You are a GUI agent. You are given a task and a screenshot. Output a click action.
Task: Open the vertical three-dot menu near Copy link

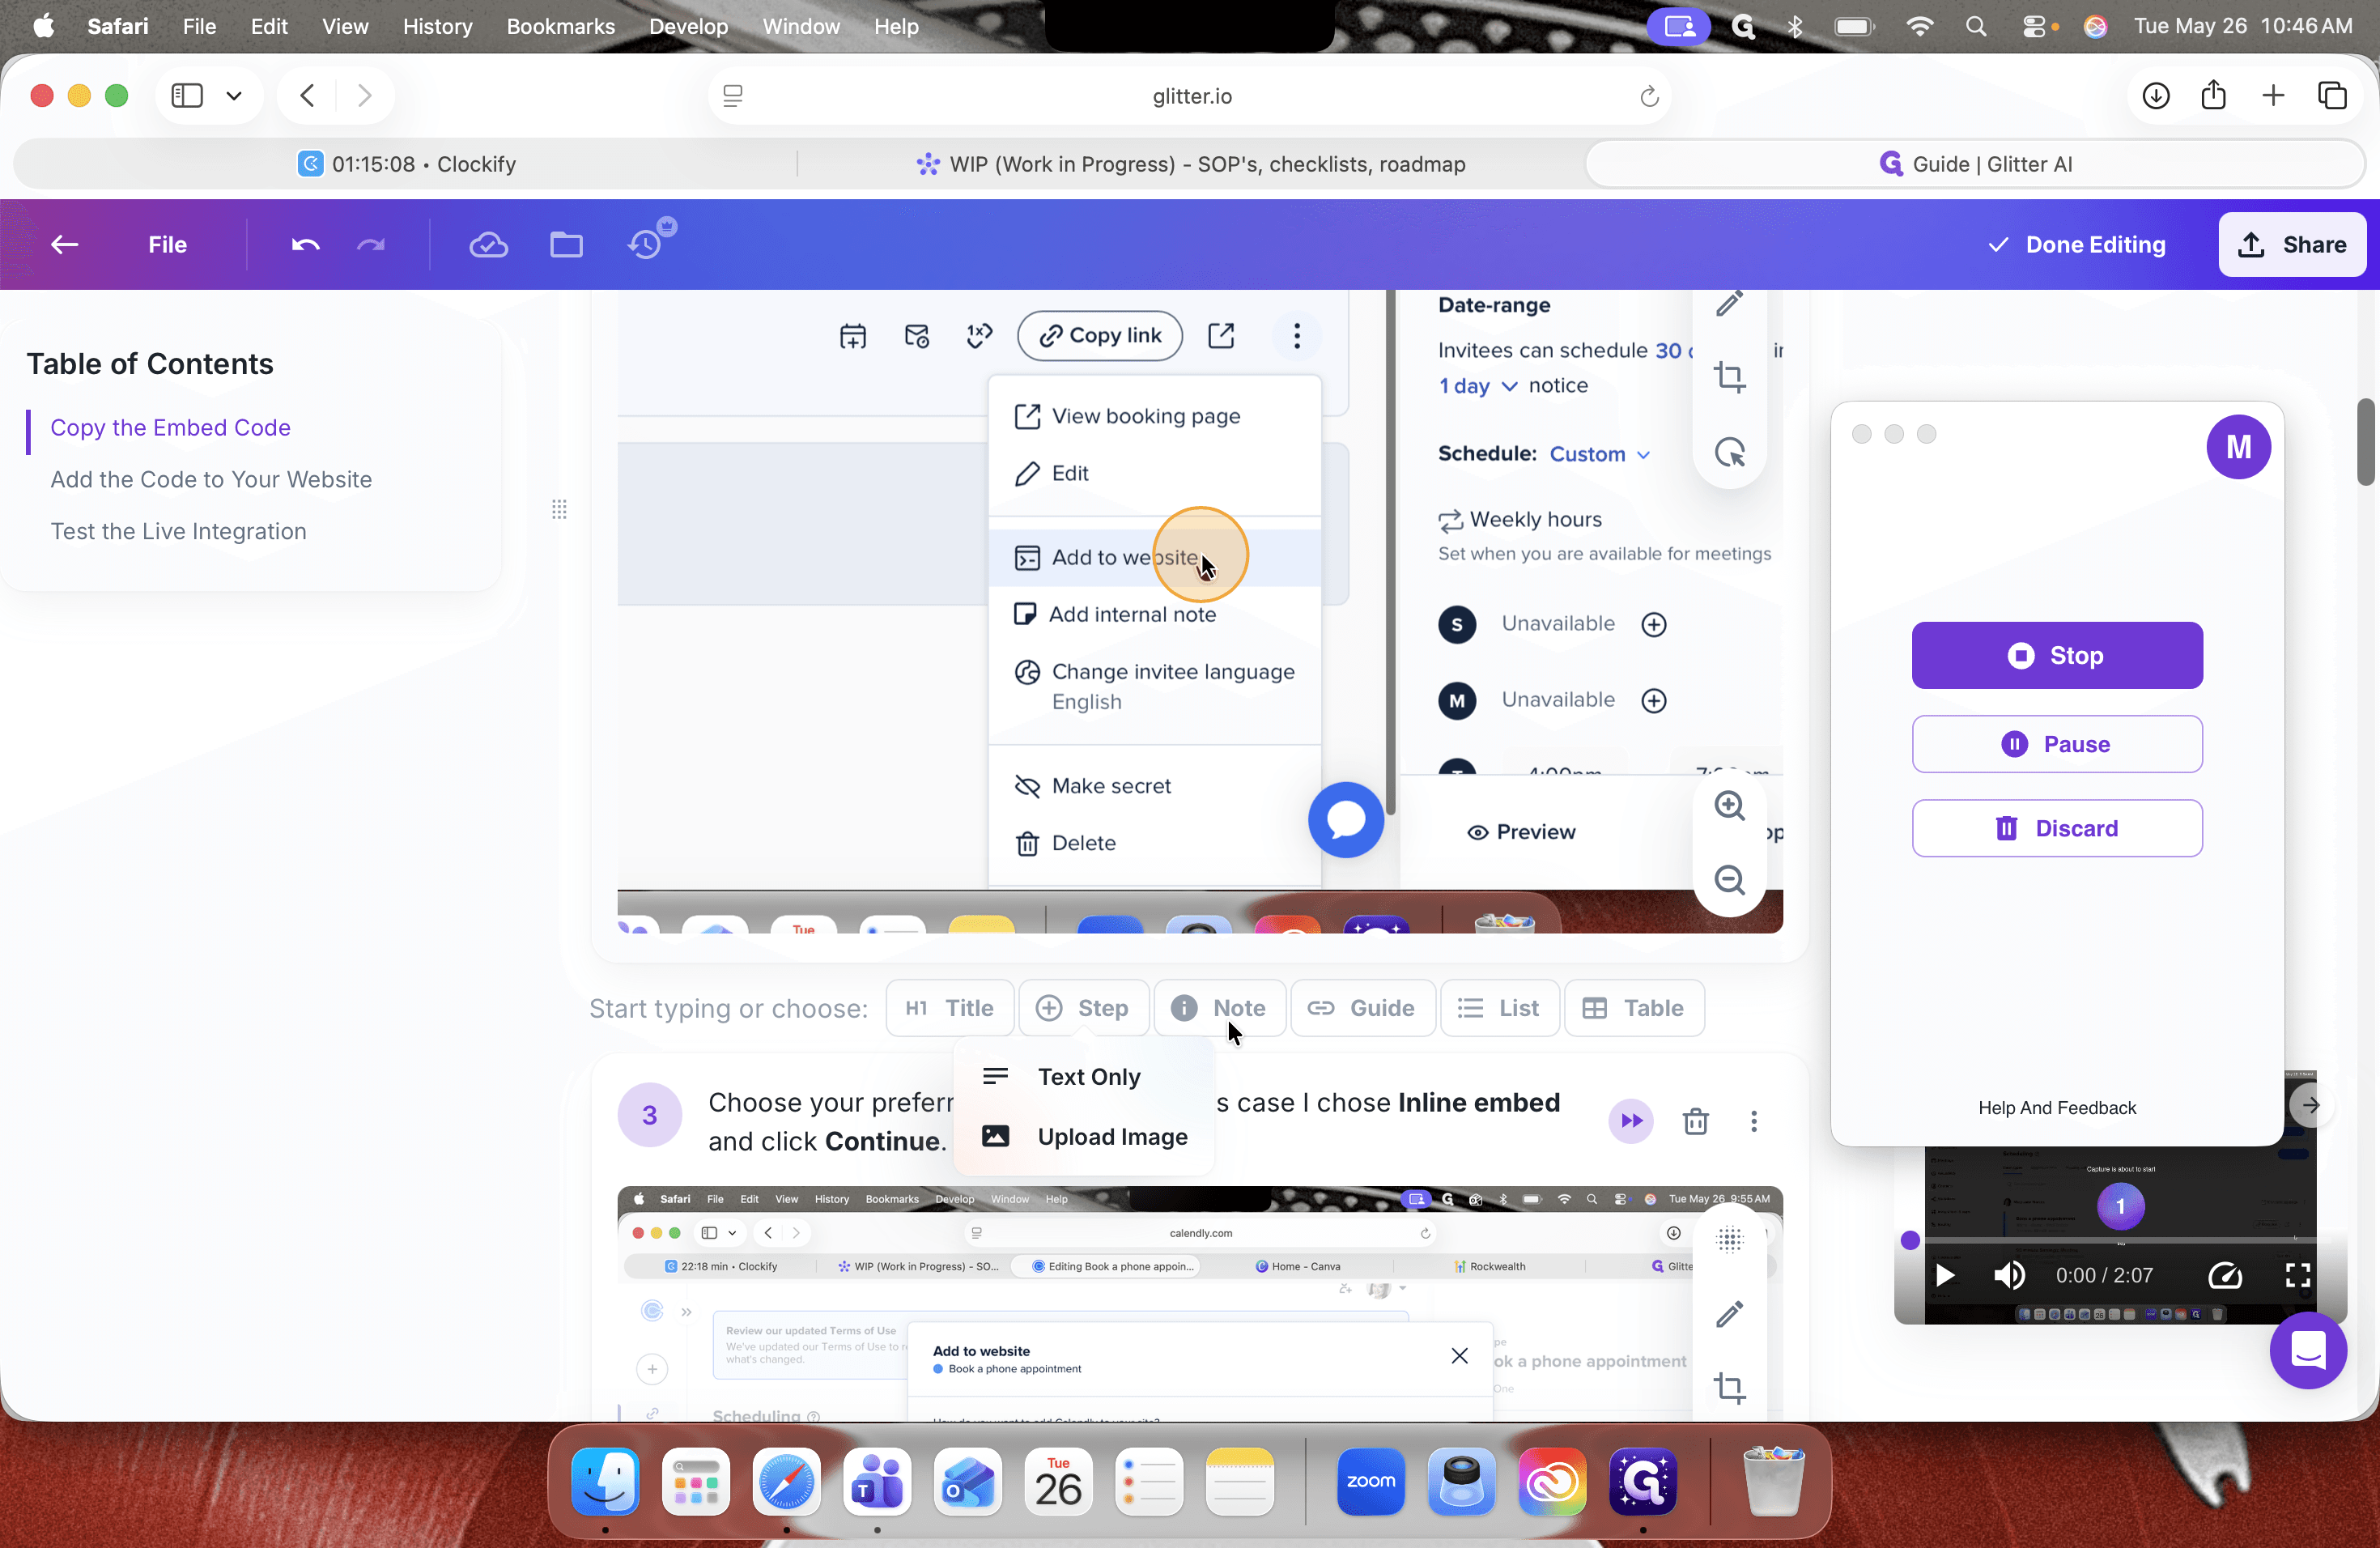tap(1296, 335)
